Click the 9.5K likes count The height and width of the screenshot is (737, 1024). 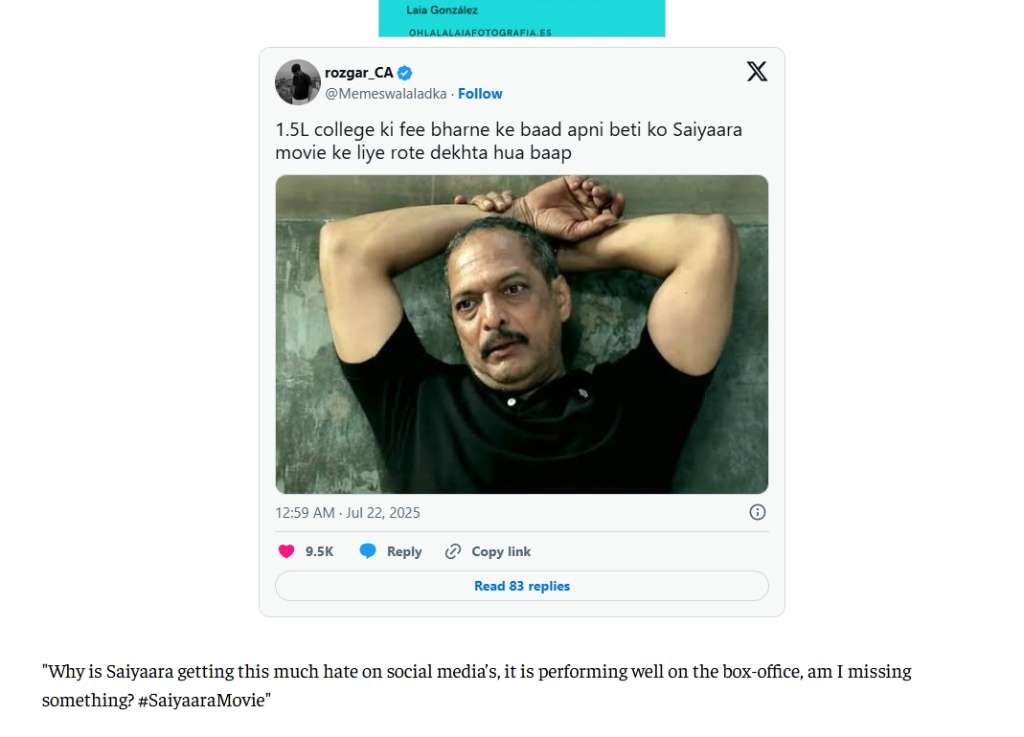319,552
